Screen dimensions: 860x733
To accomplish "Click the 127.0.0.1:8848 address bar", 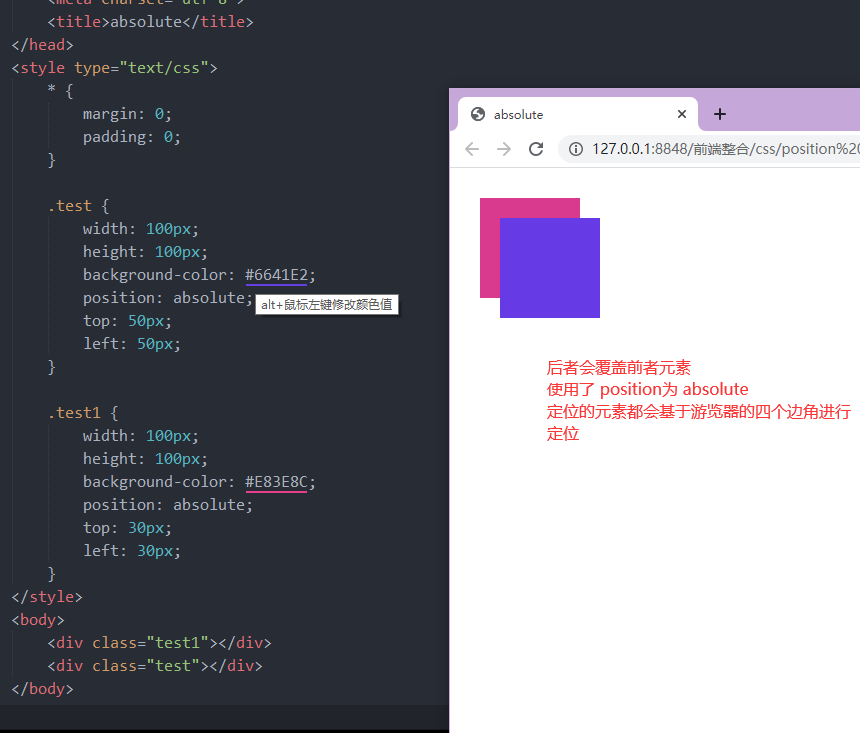I will pyautogui.click(x=700, y=148).
